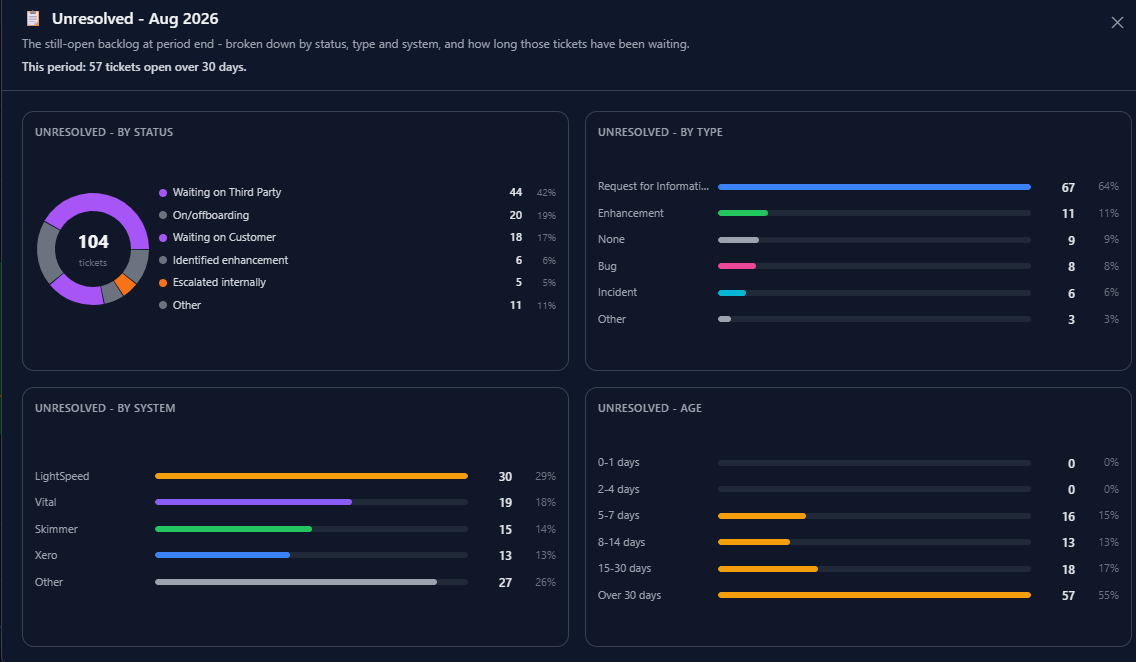Image resolution: width=1136 pixels, height=662 pixels.
Task: Select the "Over 30 days" age label
Action: pyautogui.click(x=629, y=595)
